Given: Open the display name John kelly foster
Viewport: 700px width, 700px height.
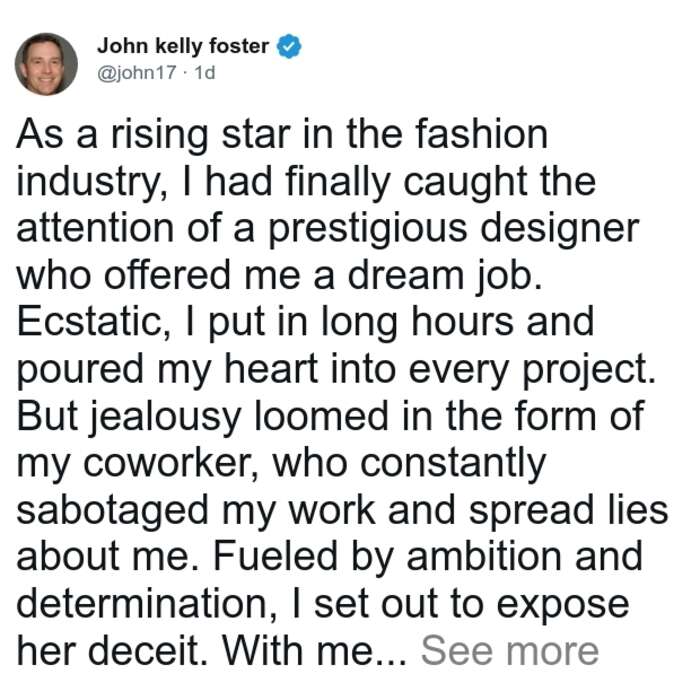Looking at the screenshot, I should [183, 46].
